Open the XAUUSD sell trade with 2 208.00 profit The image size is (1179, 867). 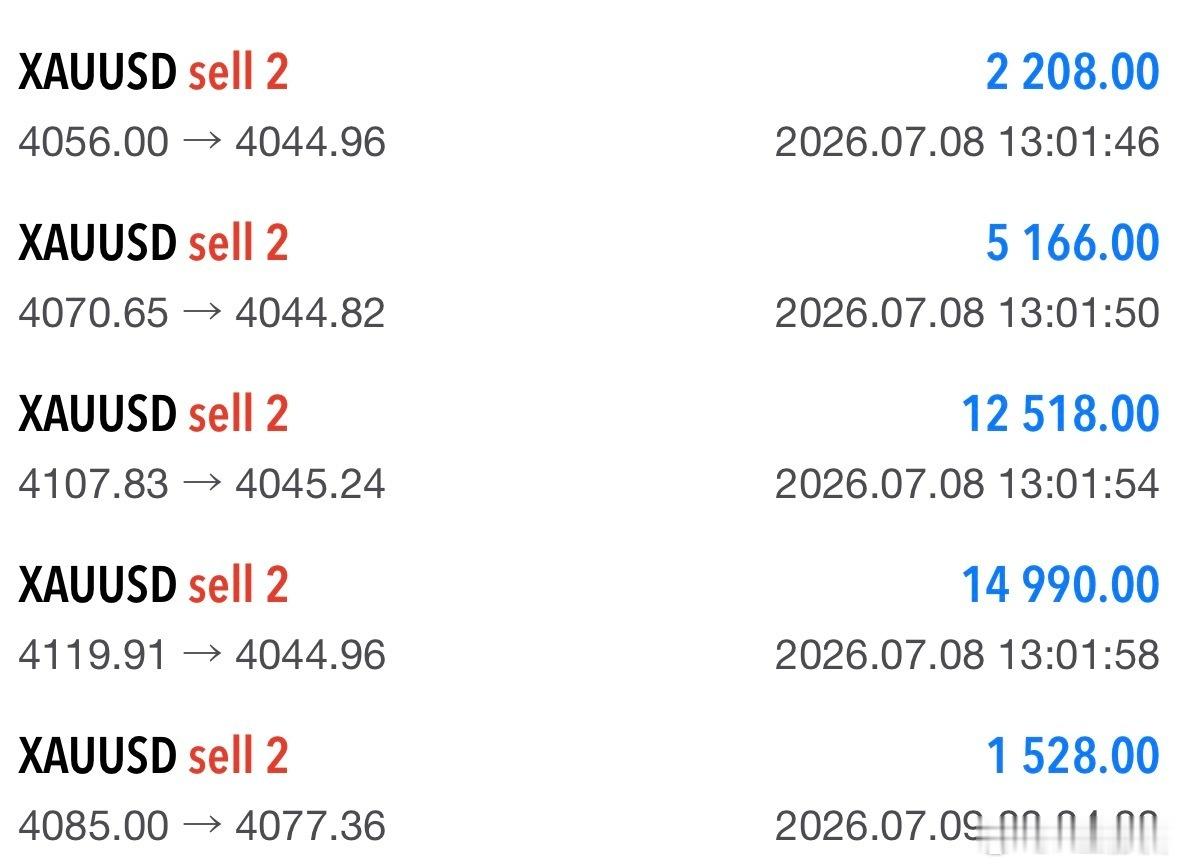589,106
